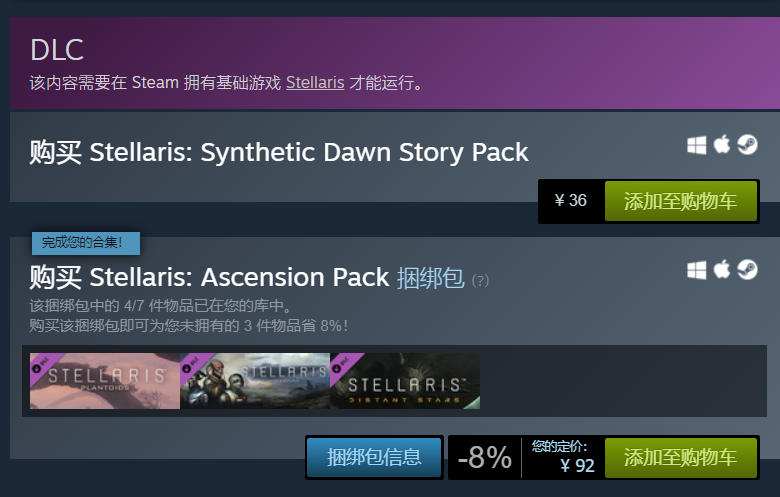Click the 捆绑包 bundle link text

tap(430, 278)
